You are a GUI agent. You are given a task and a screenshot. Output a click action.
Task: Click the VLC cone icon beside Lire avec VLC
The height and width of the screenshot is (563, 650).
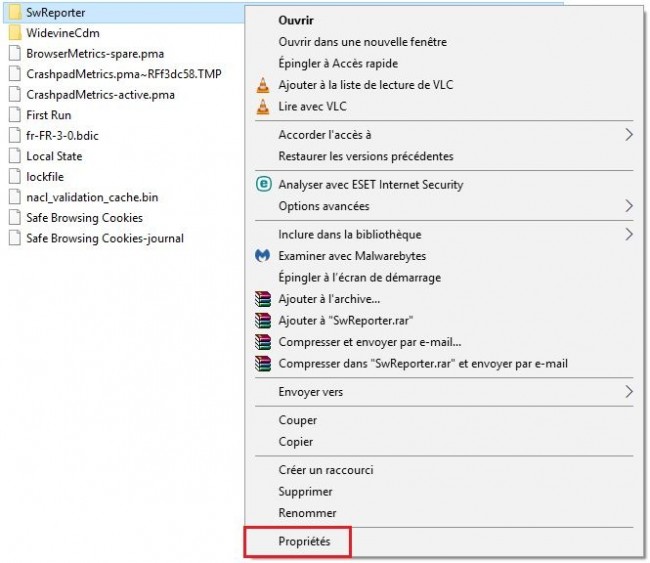coord(263,107)
